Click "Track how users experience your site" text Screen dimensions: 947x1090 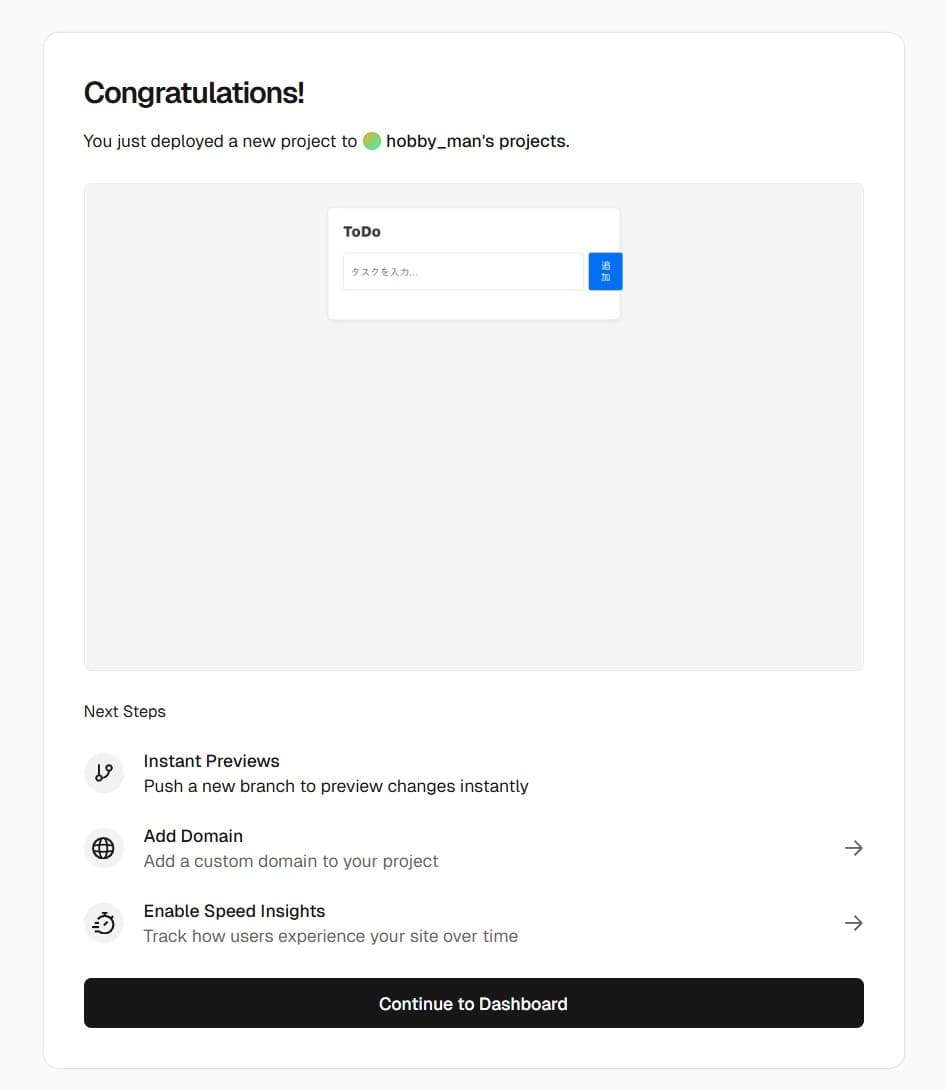pos(331,936)
